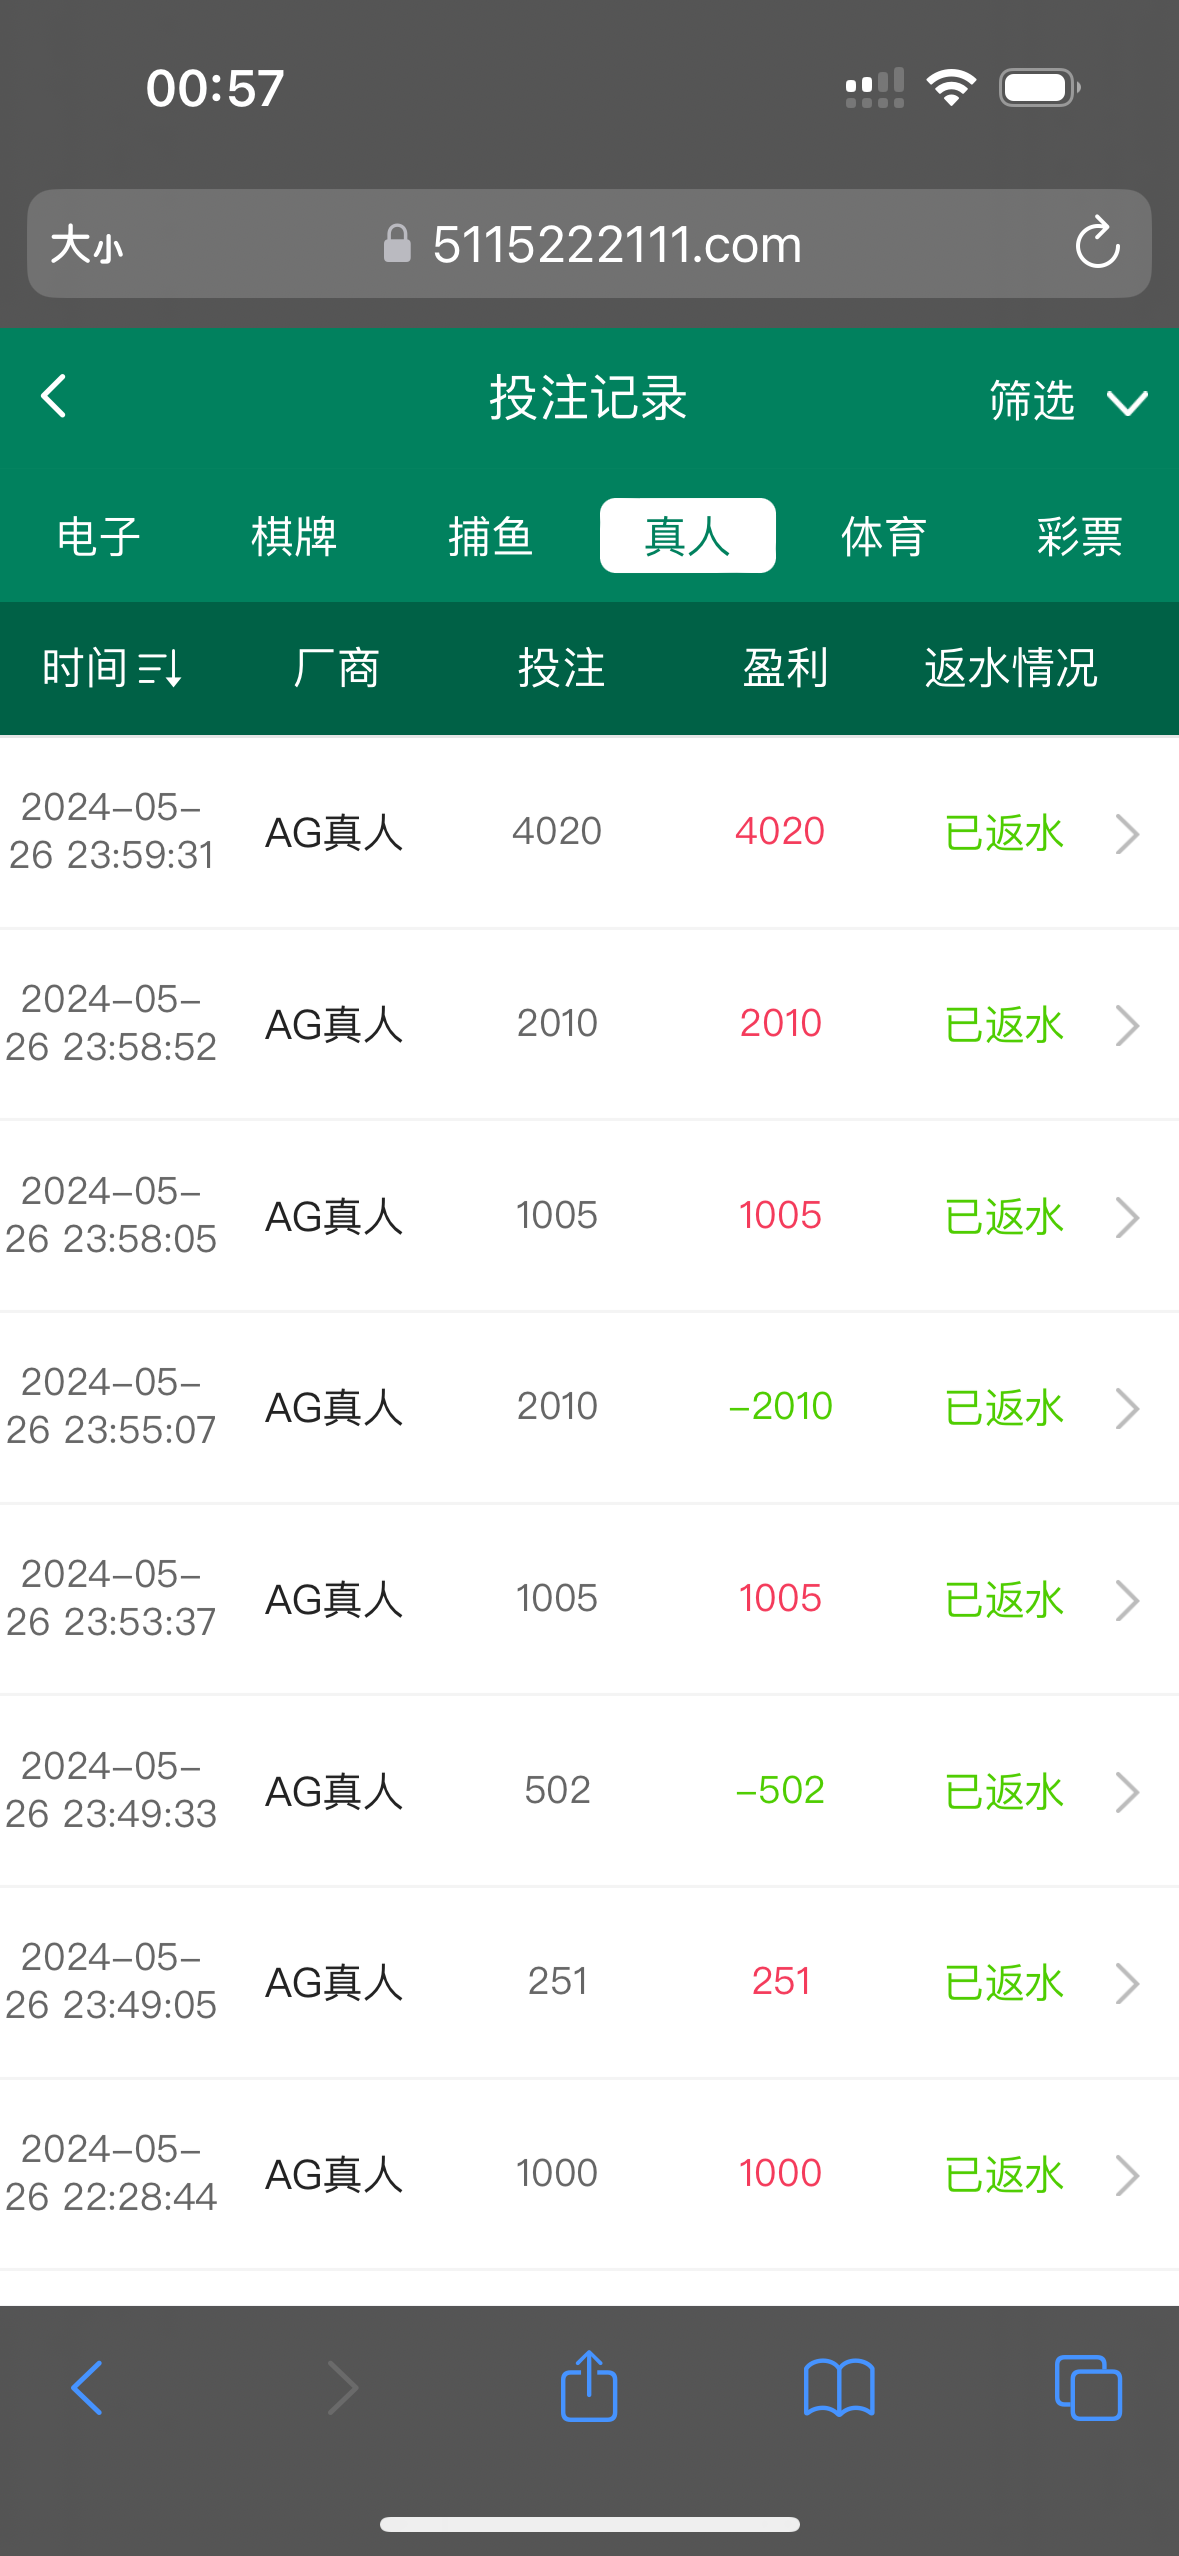Tap the 已返水 status for 23:49:33 bet
Viewport: 1179px width, 2556px height.
pos(1004,1792)
